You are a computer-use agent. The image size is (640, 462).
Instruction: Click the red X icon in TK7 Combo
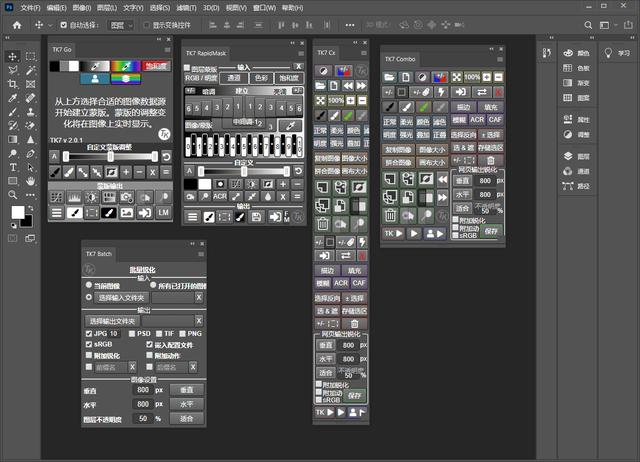pyautogui.click(x=499, y=92)
